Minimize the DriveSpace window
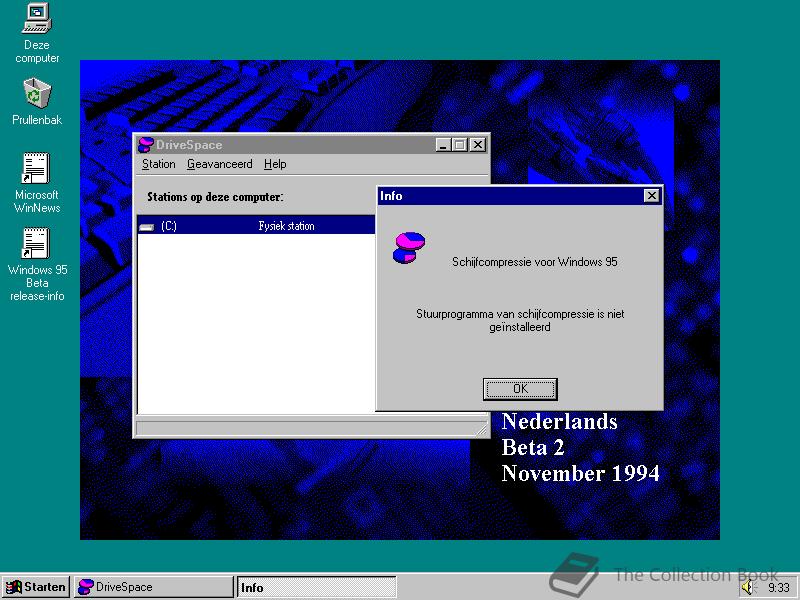 tap(443, 145)
